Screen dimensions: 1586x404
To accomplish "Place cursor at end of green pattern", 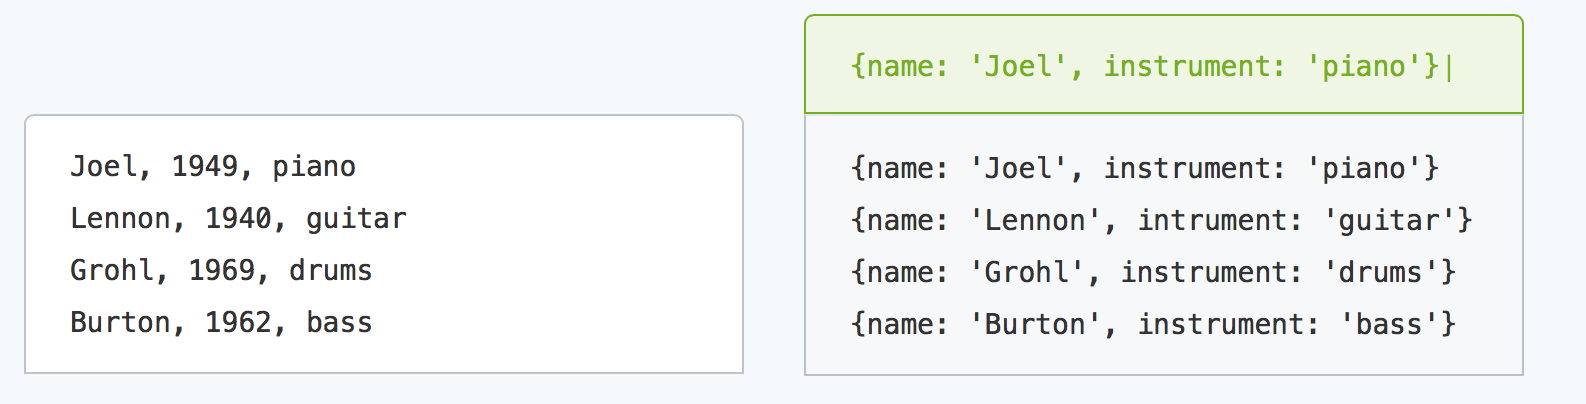I will click(1447, 66).
